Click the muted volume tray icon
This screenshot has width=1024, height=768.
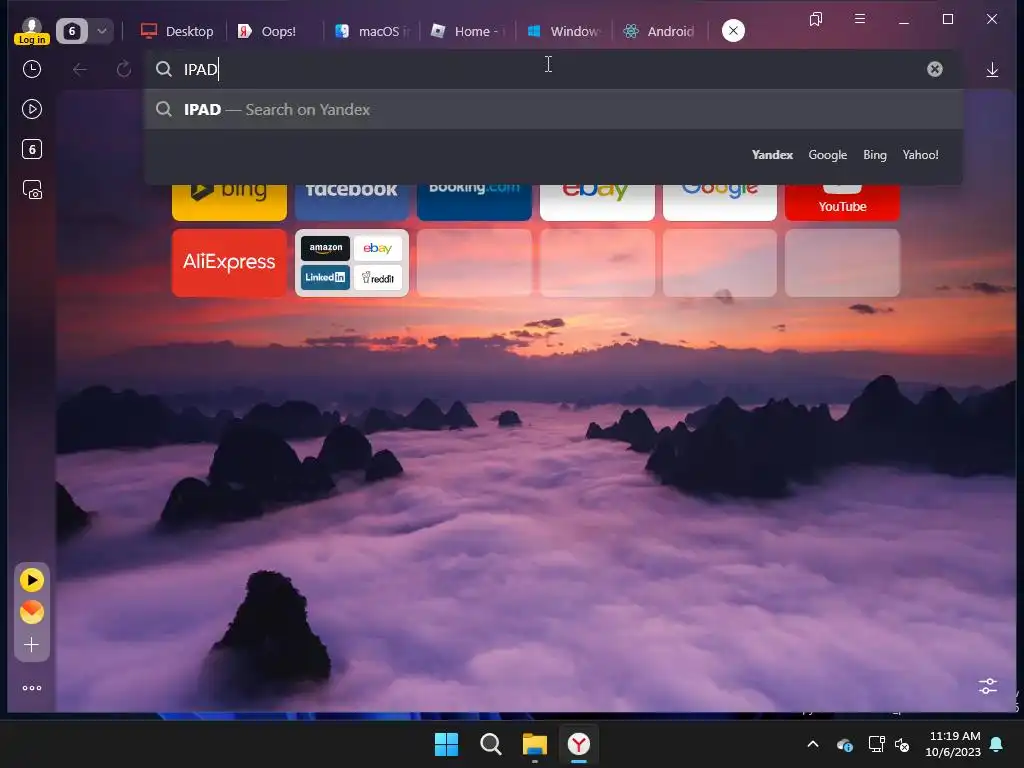[902, 744]
